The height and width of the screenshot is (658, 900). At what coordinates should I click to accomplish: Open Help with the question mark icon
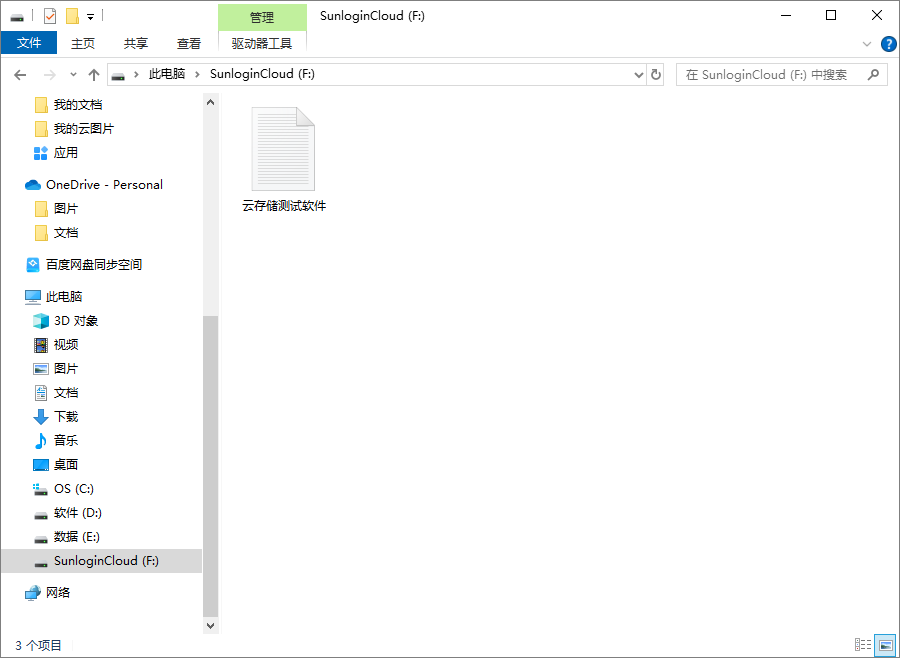point(888,44)
